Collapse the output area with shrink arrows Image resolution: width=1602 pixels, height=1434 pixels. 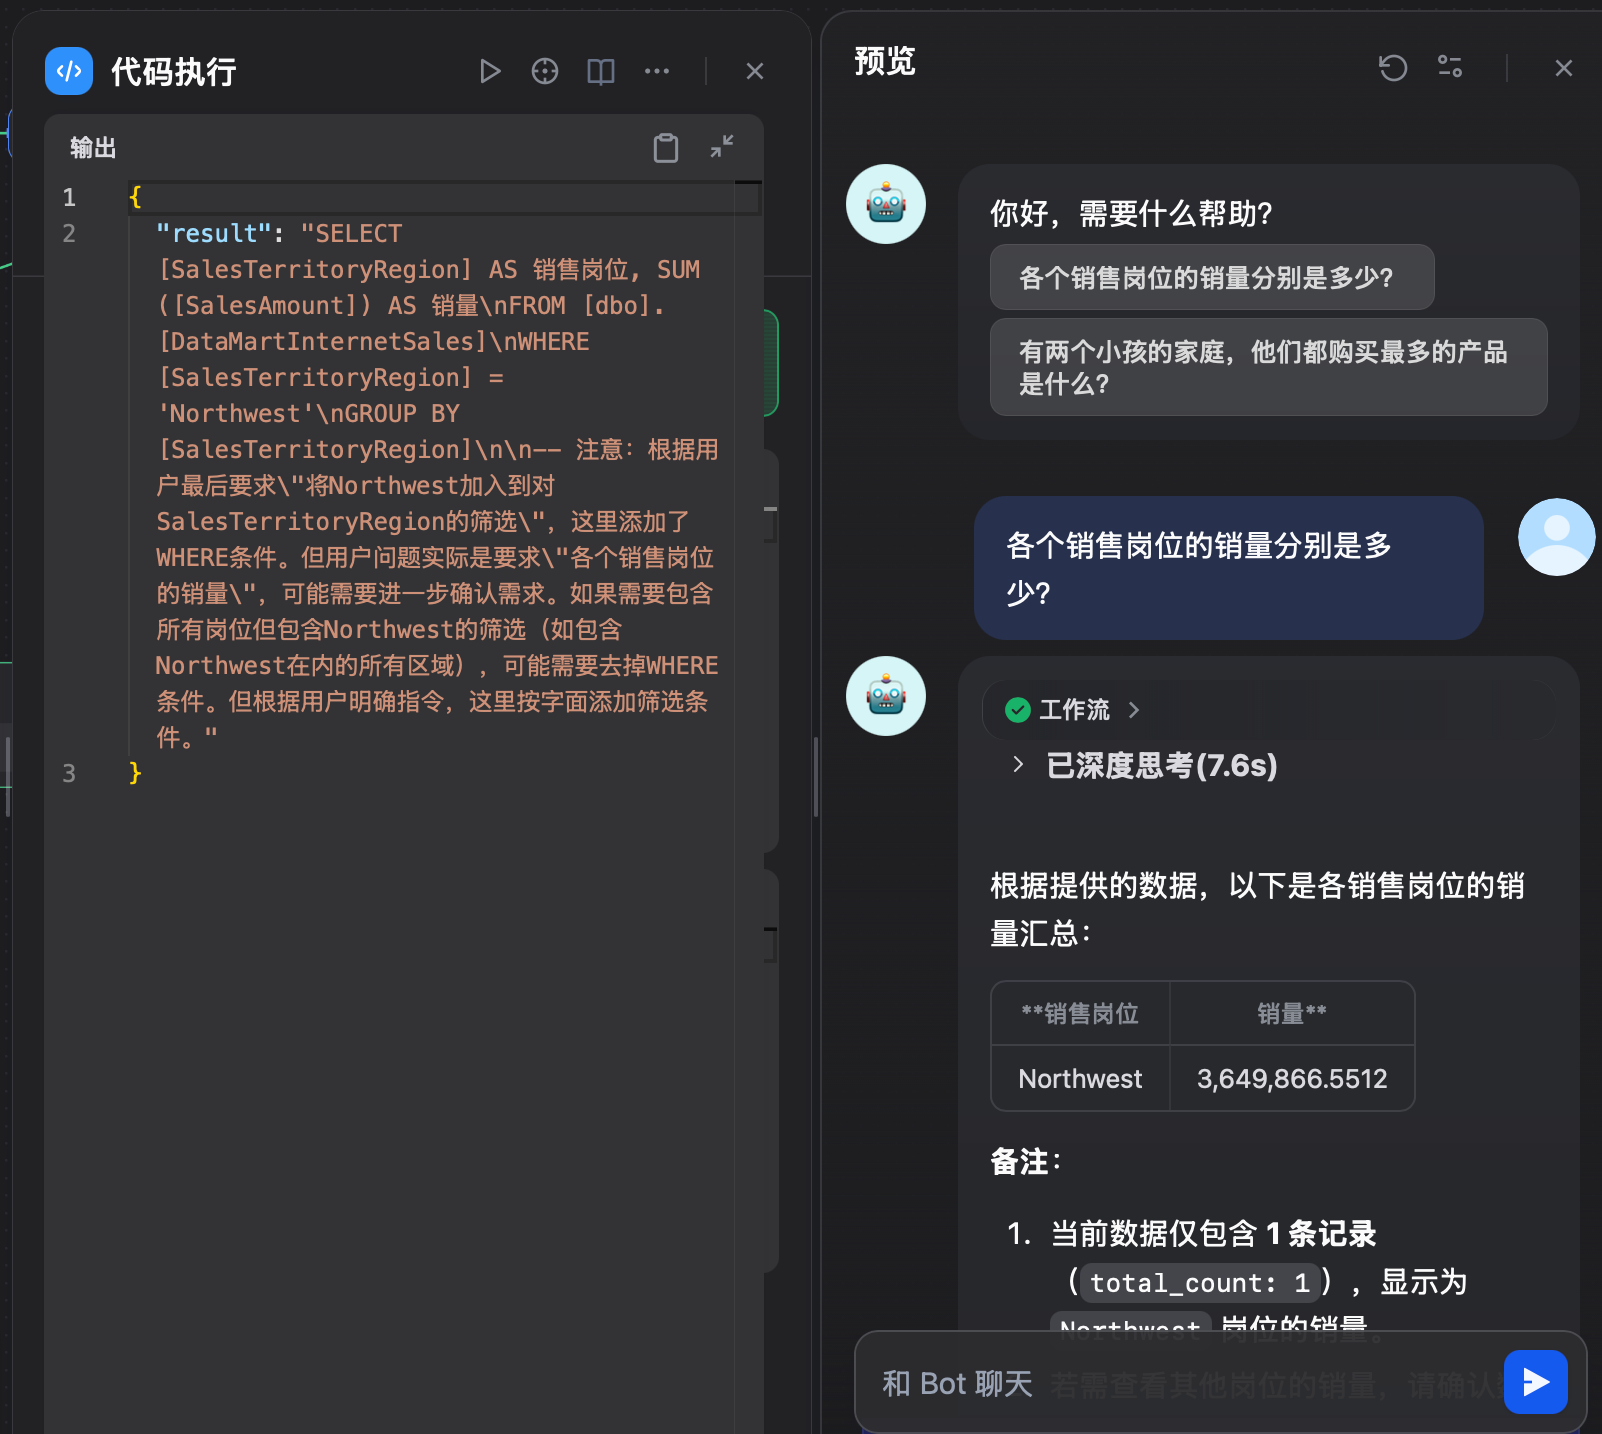pos(722,147)
